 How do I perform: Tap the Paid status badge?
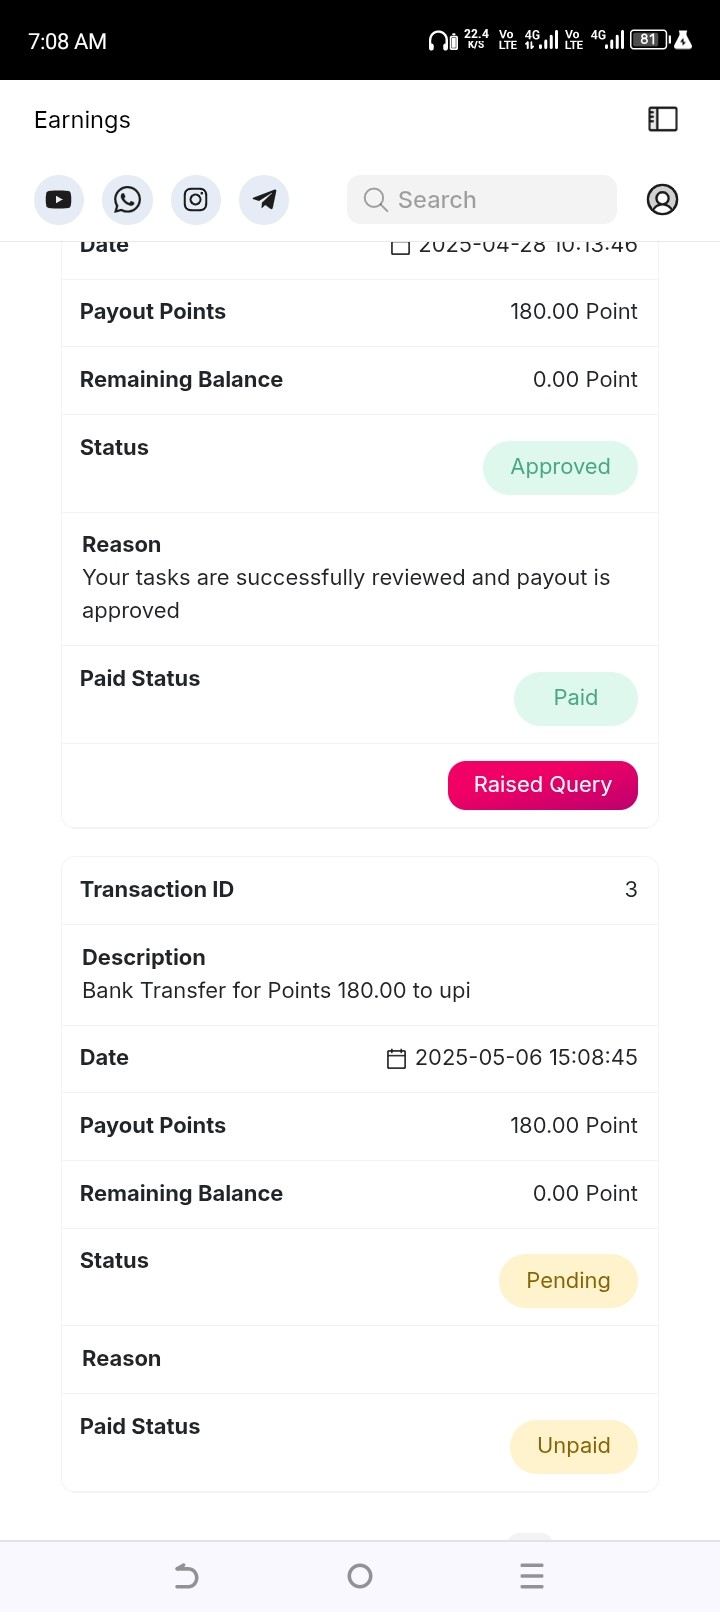tap(576, 698)
